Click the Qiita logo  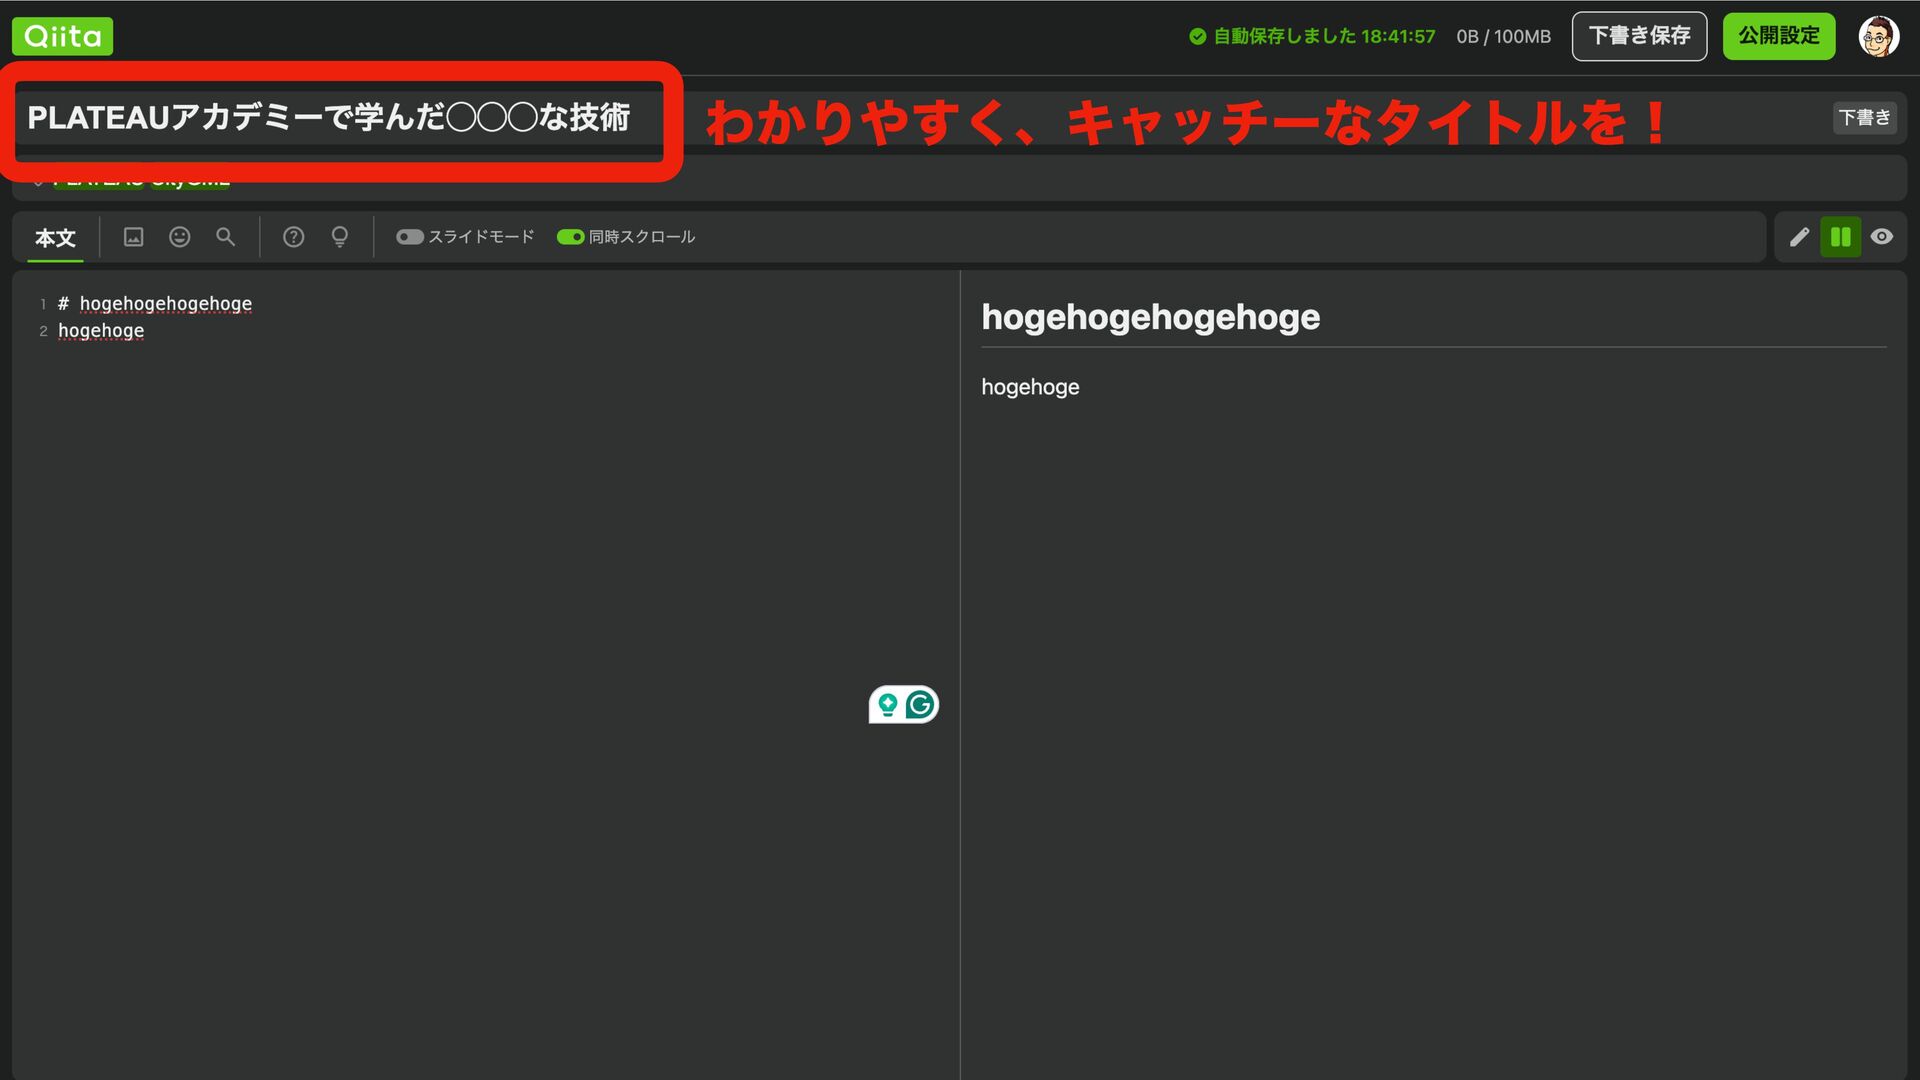62,37
